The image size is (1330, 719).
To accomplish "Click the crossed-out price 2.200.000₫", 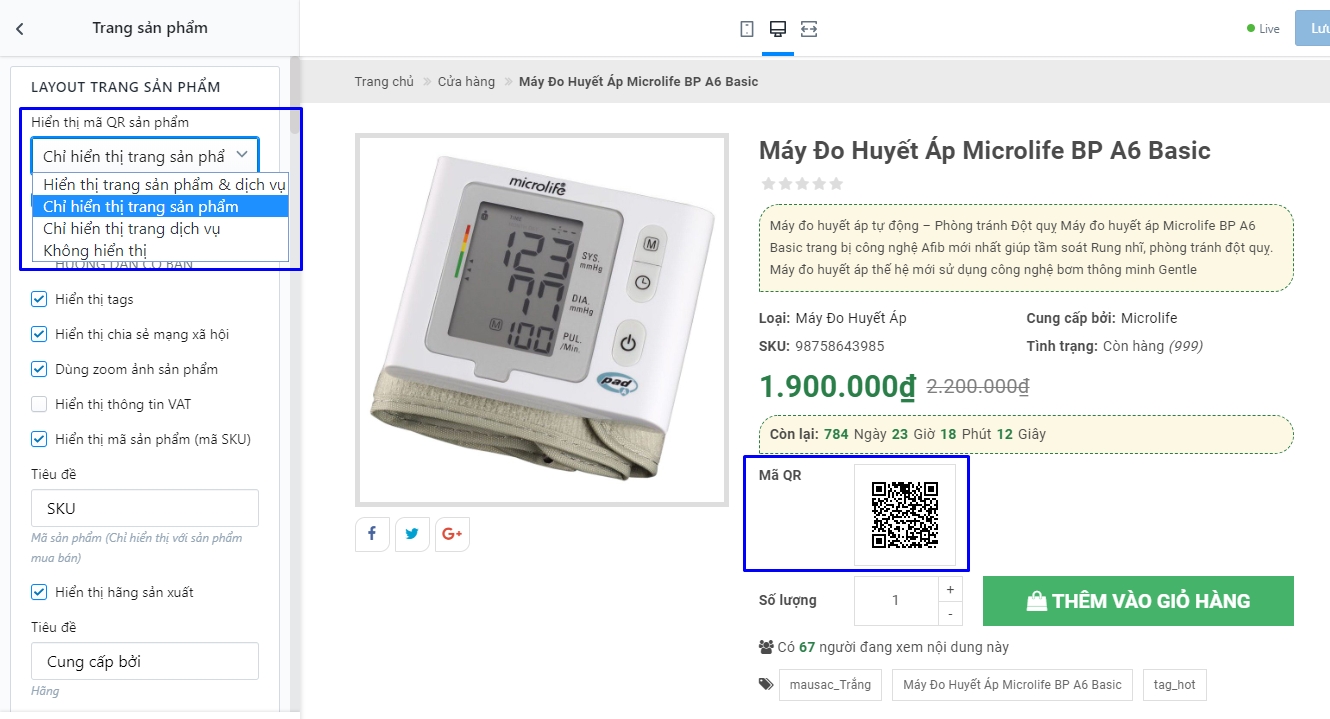I will tap(978, 386).
